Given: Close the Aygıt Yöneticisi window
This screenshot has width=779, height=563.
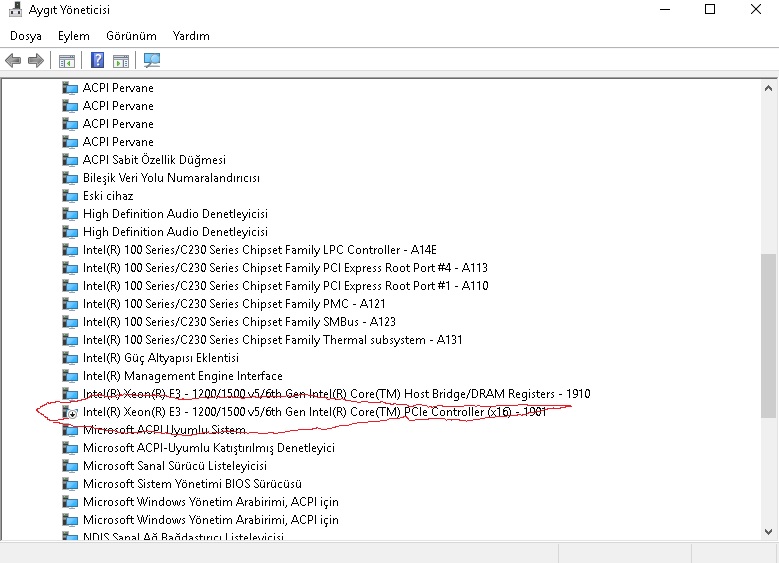Looking at the screenshot, I should click(756, 9).
